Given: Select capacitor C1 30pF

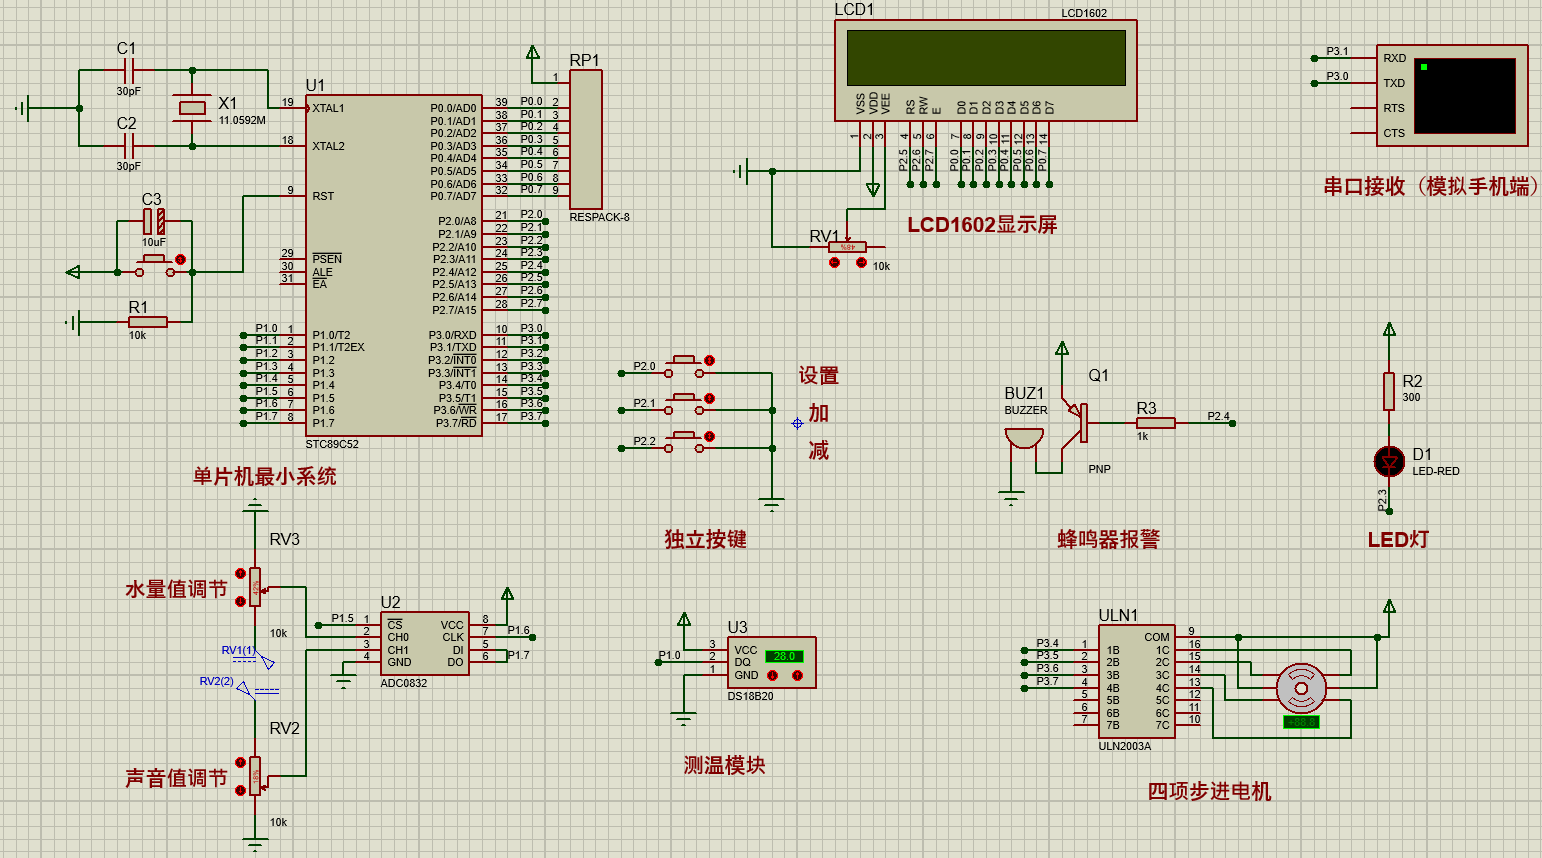Looking at the screenshot, I should (x=128, y=70).
